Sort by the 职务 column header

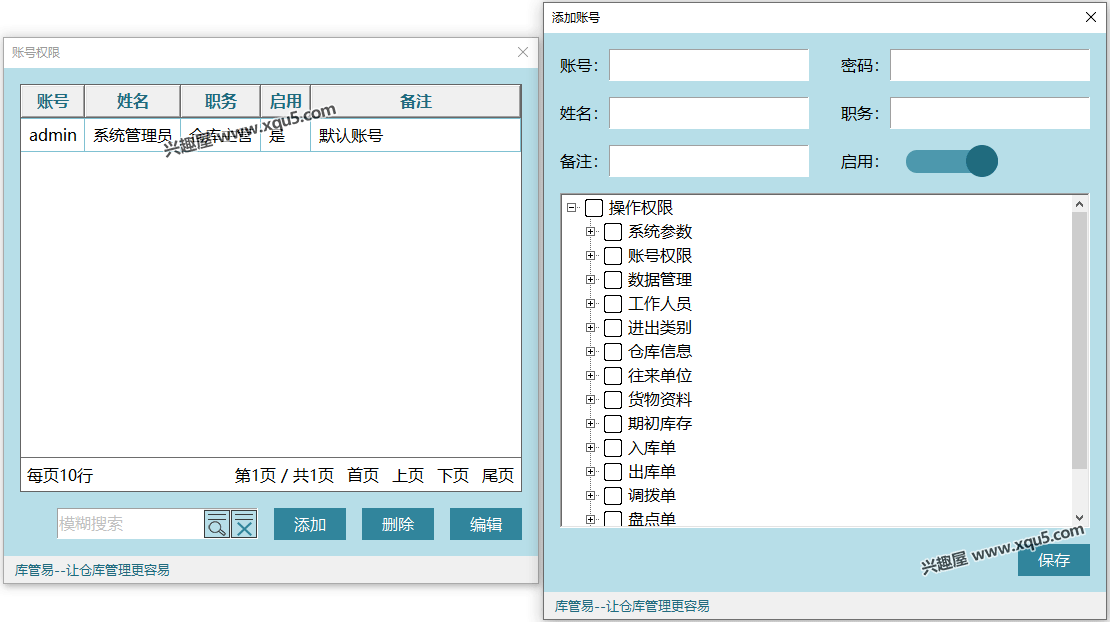pyautogui.click(x=221, y=101)
